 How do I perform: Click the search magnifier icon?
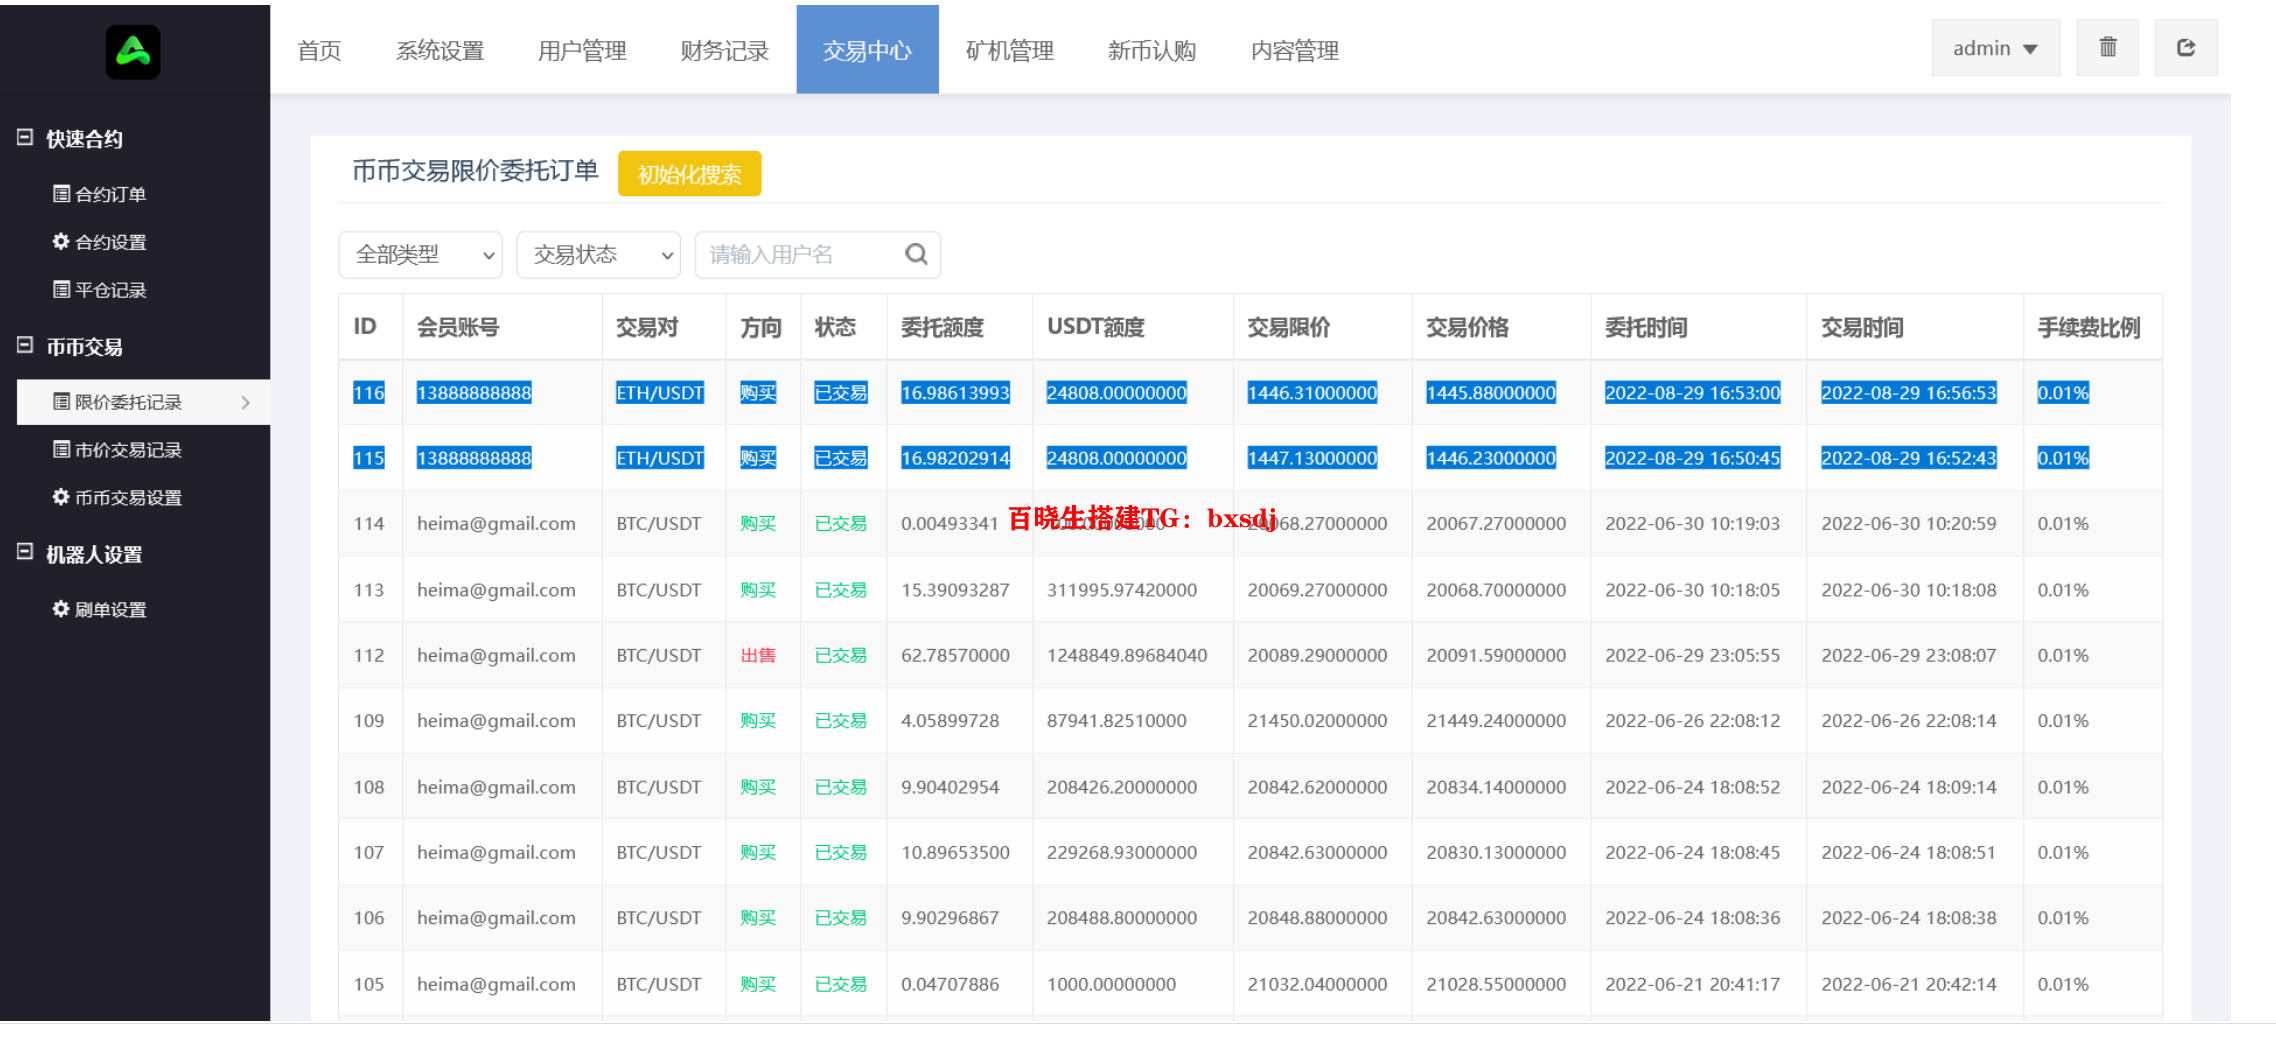point(916,254)
